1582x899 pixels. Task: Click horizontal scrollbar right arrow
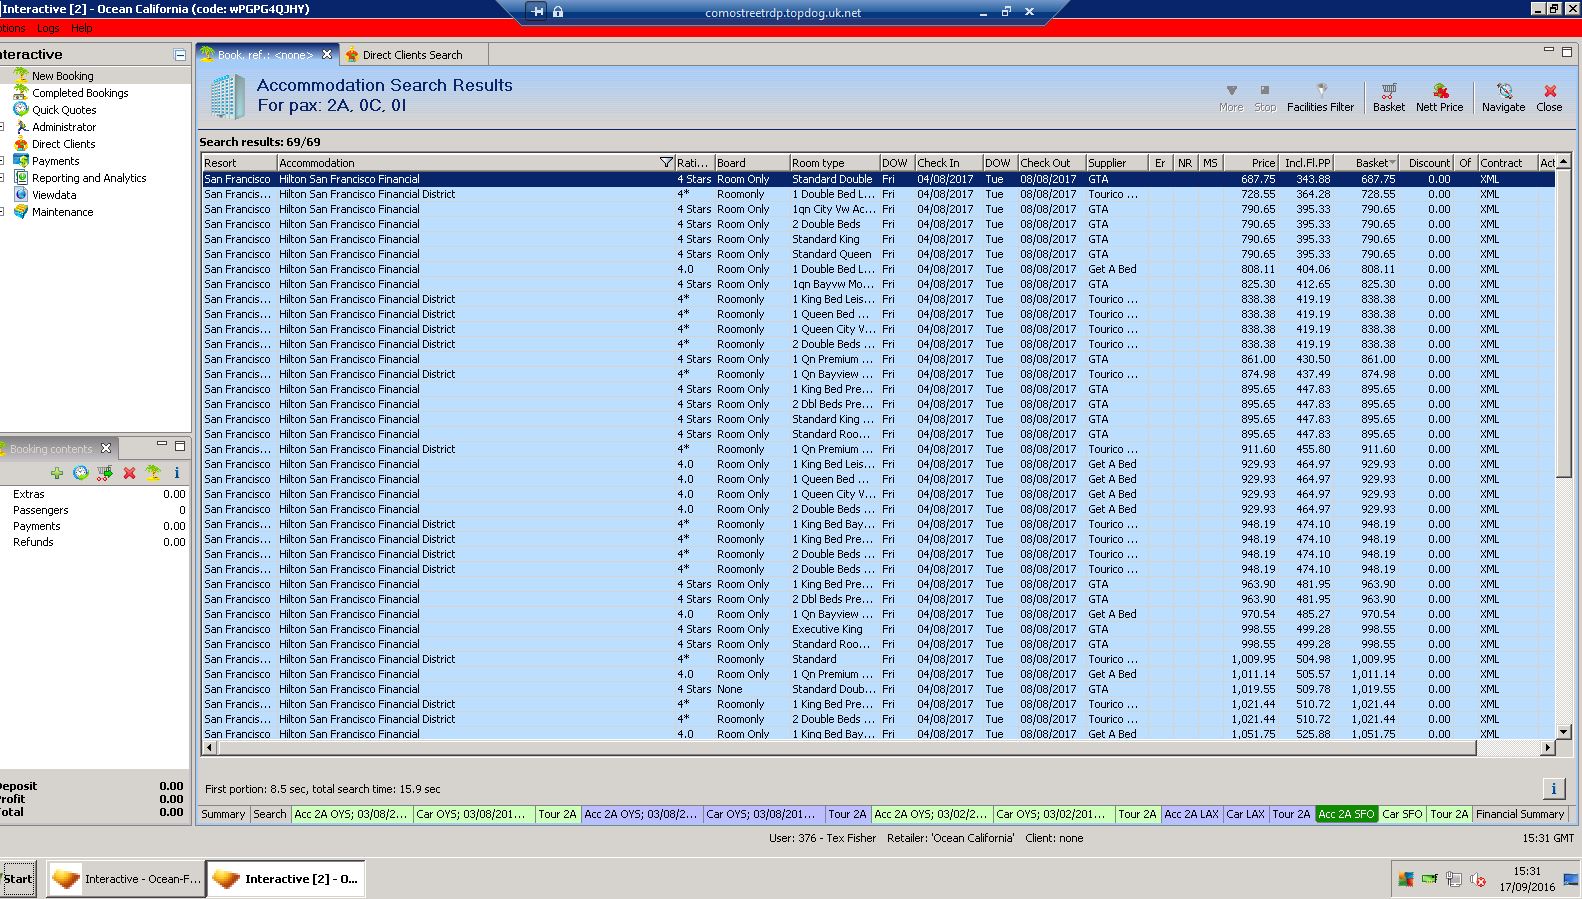click(1548, 747)
